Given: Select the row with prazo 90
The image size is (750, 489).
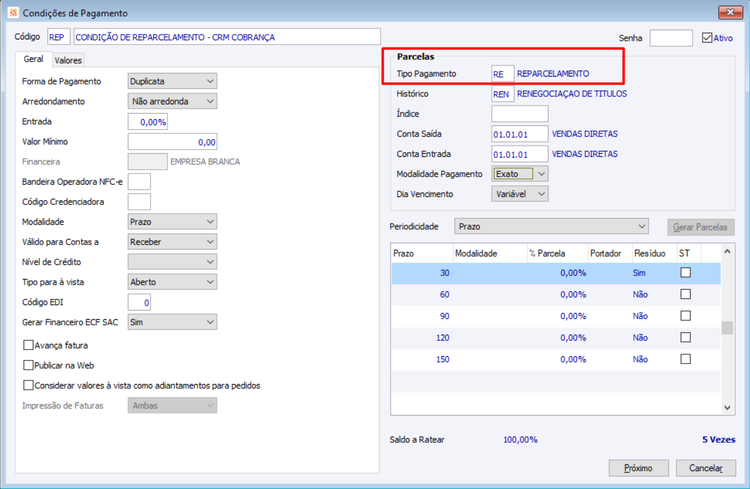Looking at the screenshot, I should (556, 316).
